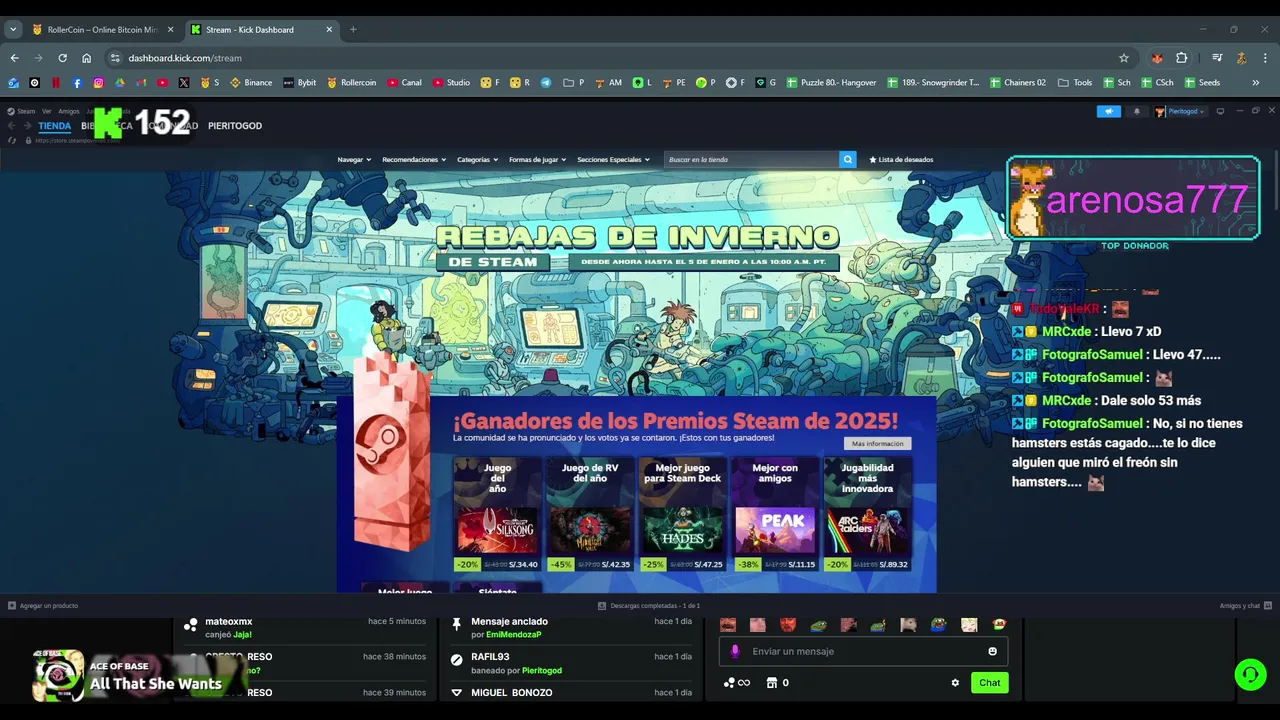1280x720 pixels.
Task: Open Descargas completadas status in Steam
Action: [x=649, y=605]
